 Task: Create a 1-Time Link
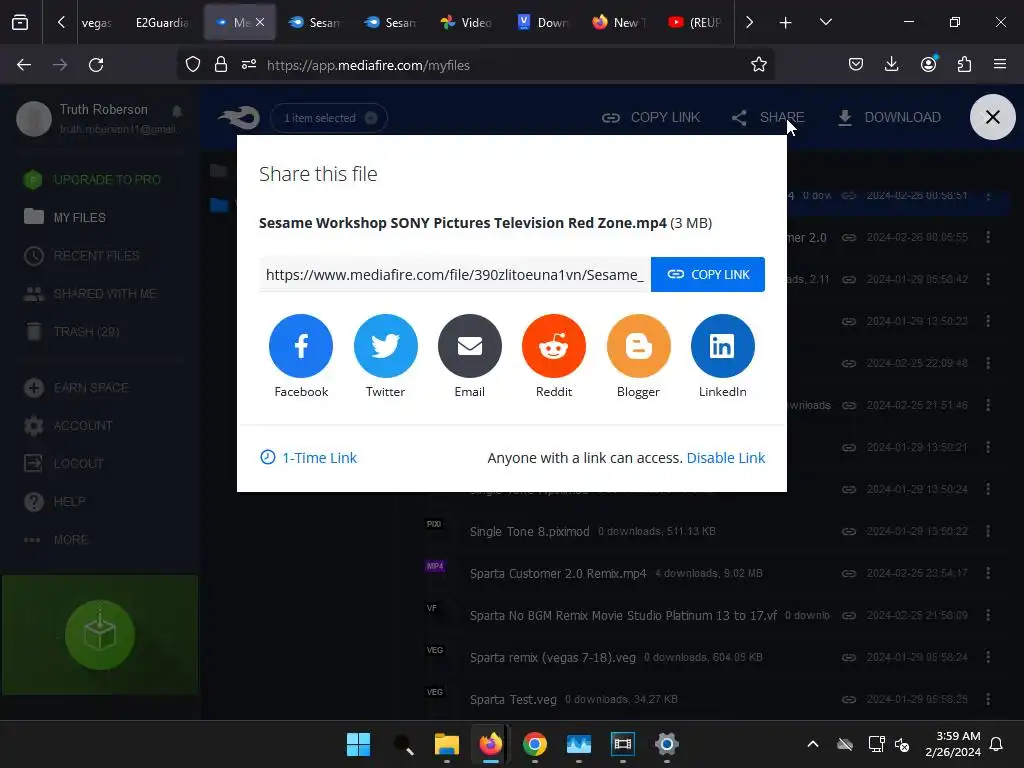tap(308, 458)
